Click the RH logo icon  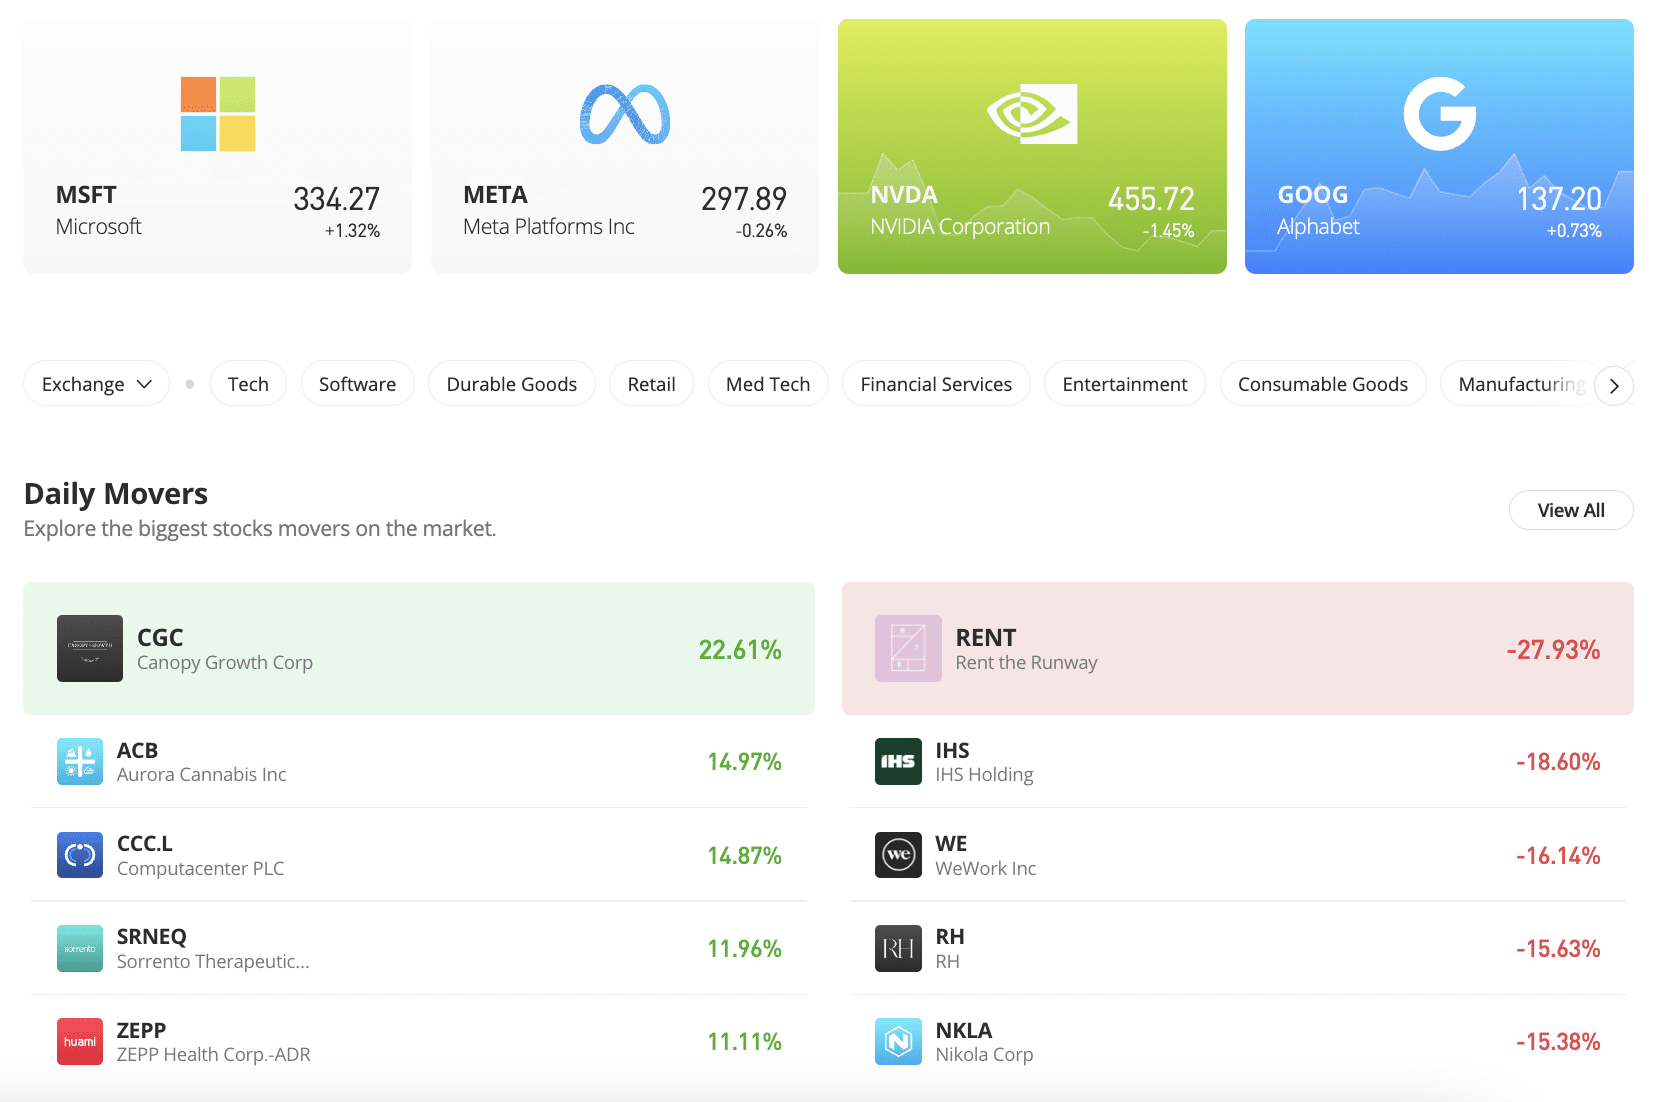(x=898, y=948)
